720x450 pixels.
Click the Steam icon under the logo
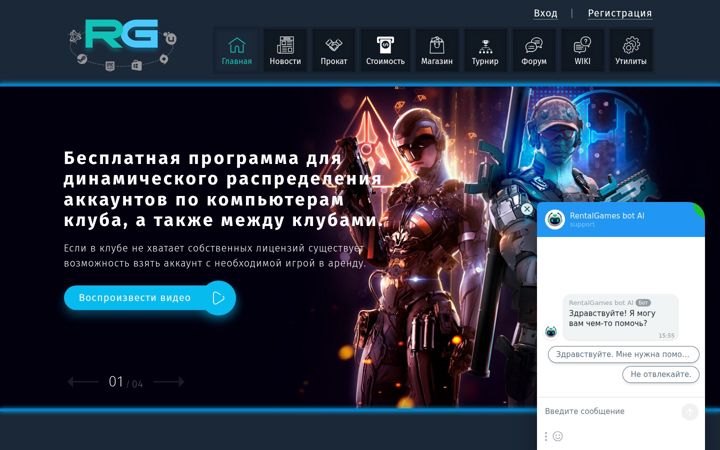tap(82, 59)
